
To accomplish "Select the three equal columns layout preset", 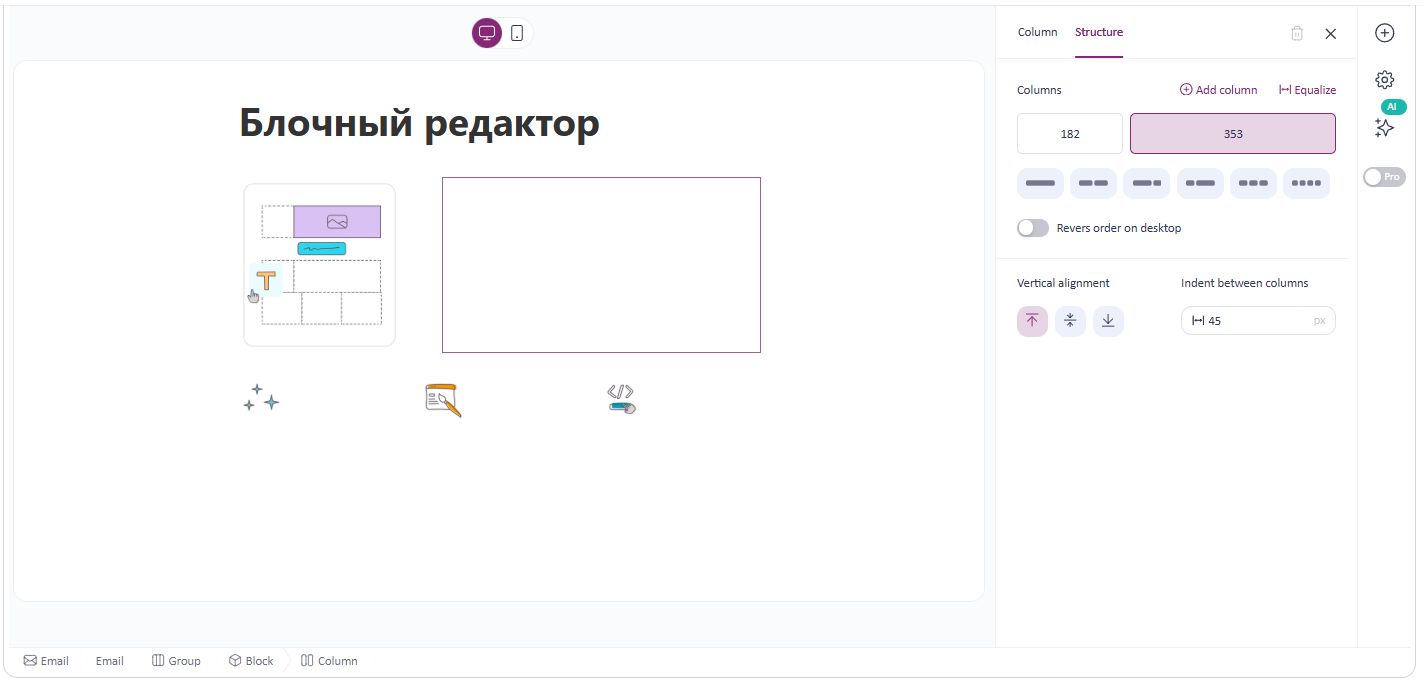I will (1253, 183).
